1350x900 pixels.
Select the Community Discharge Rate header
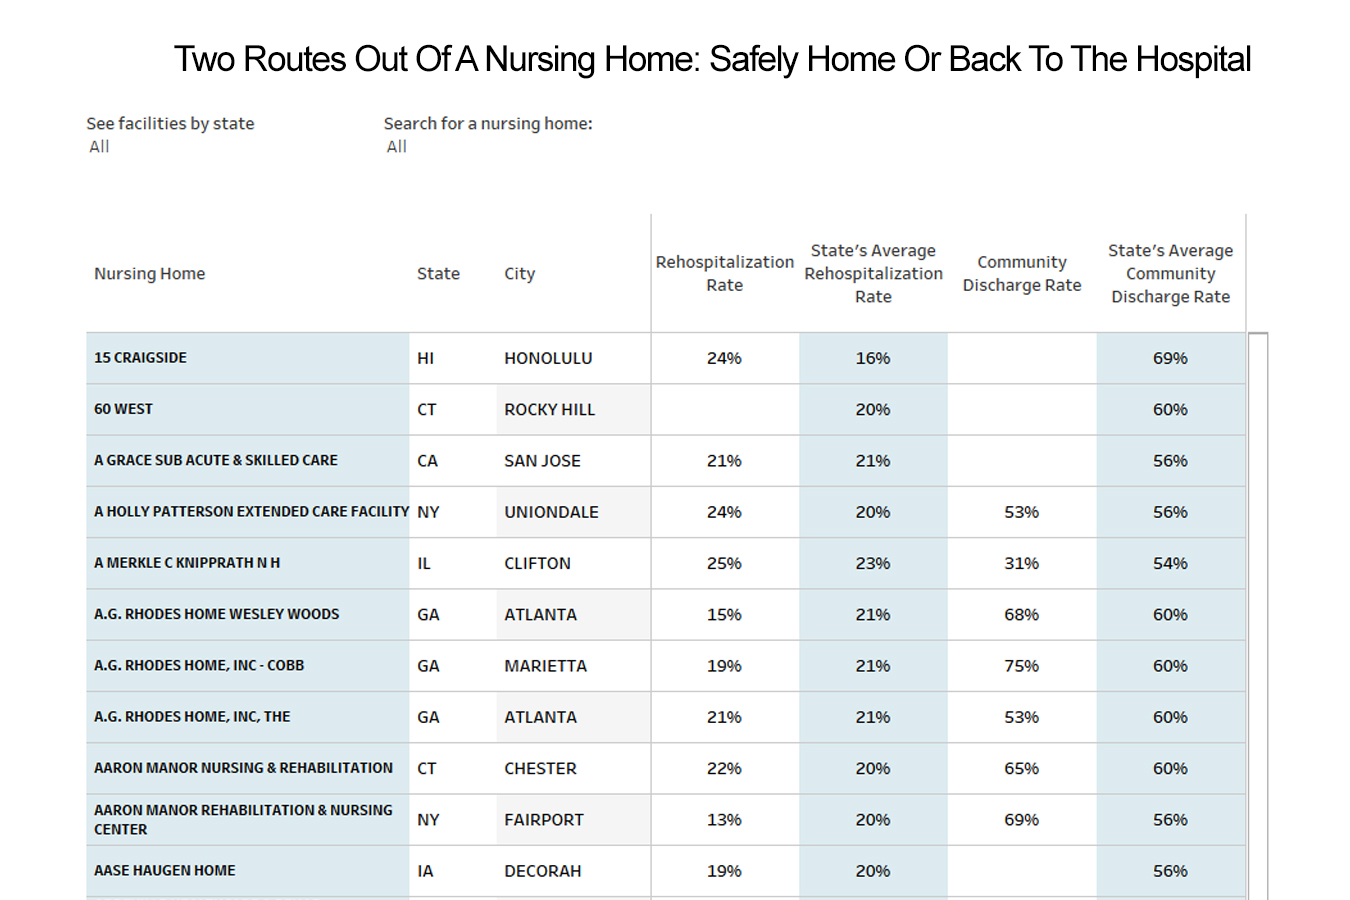point(1021,273)
